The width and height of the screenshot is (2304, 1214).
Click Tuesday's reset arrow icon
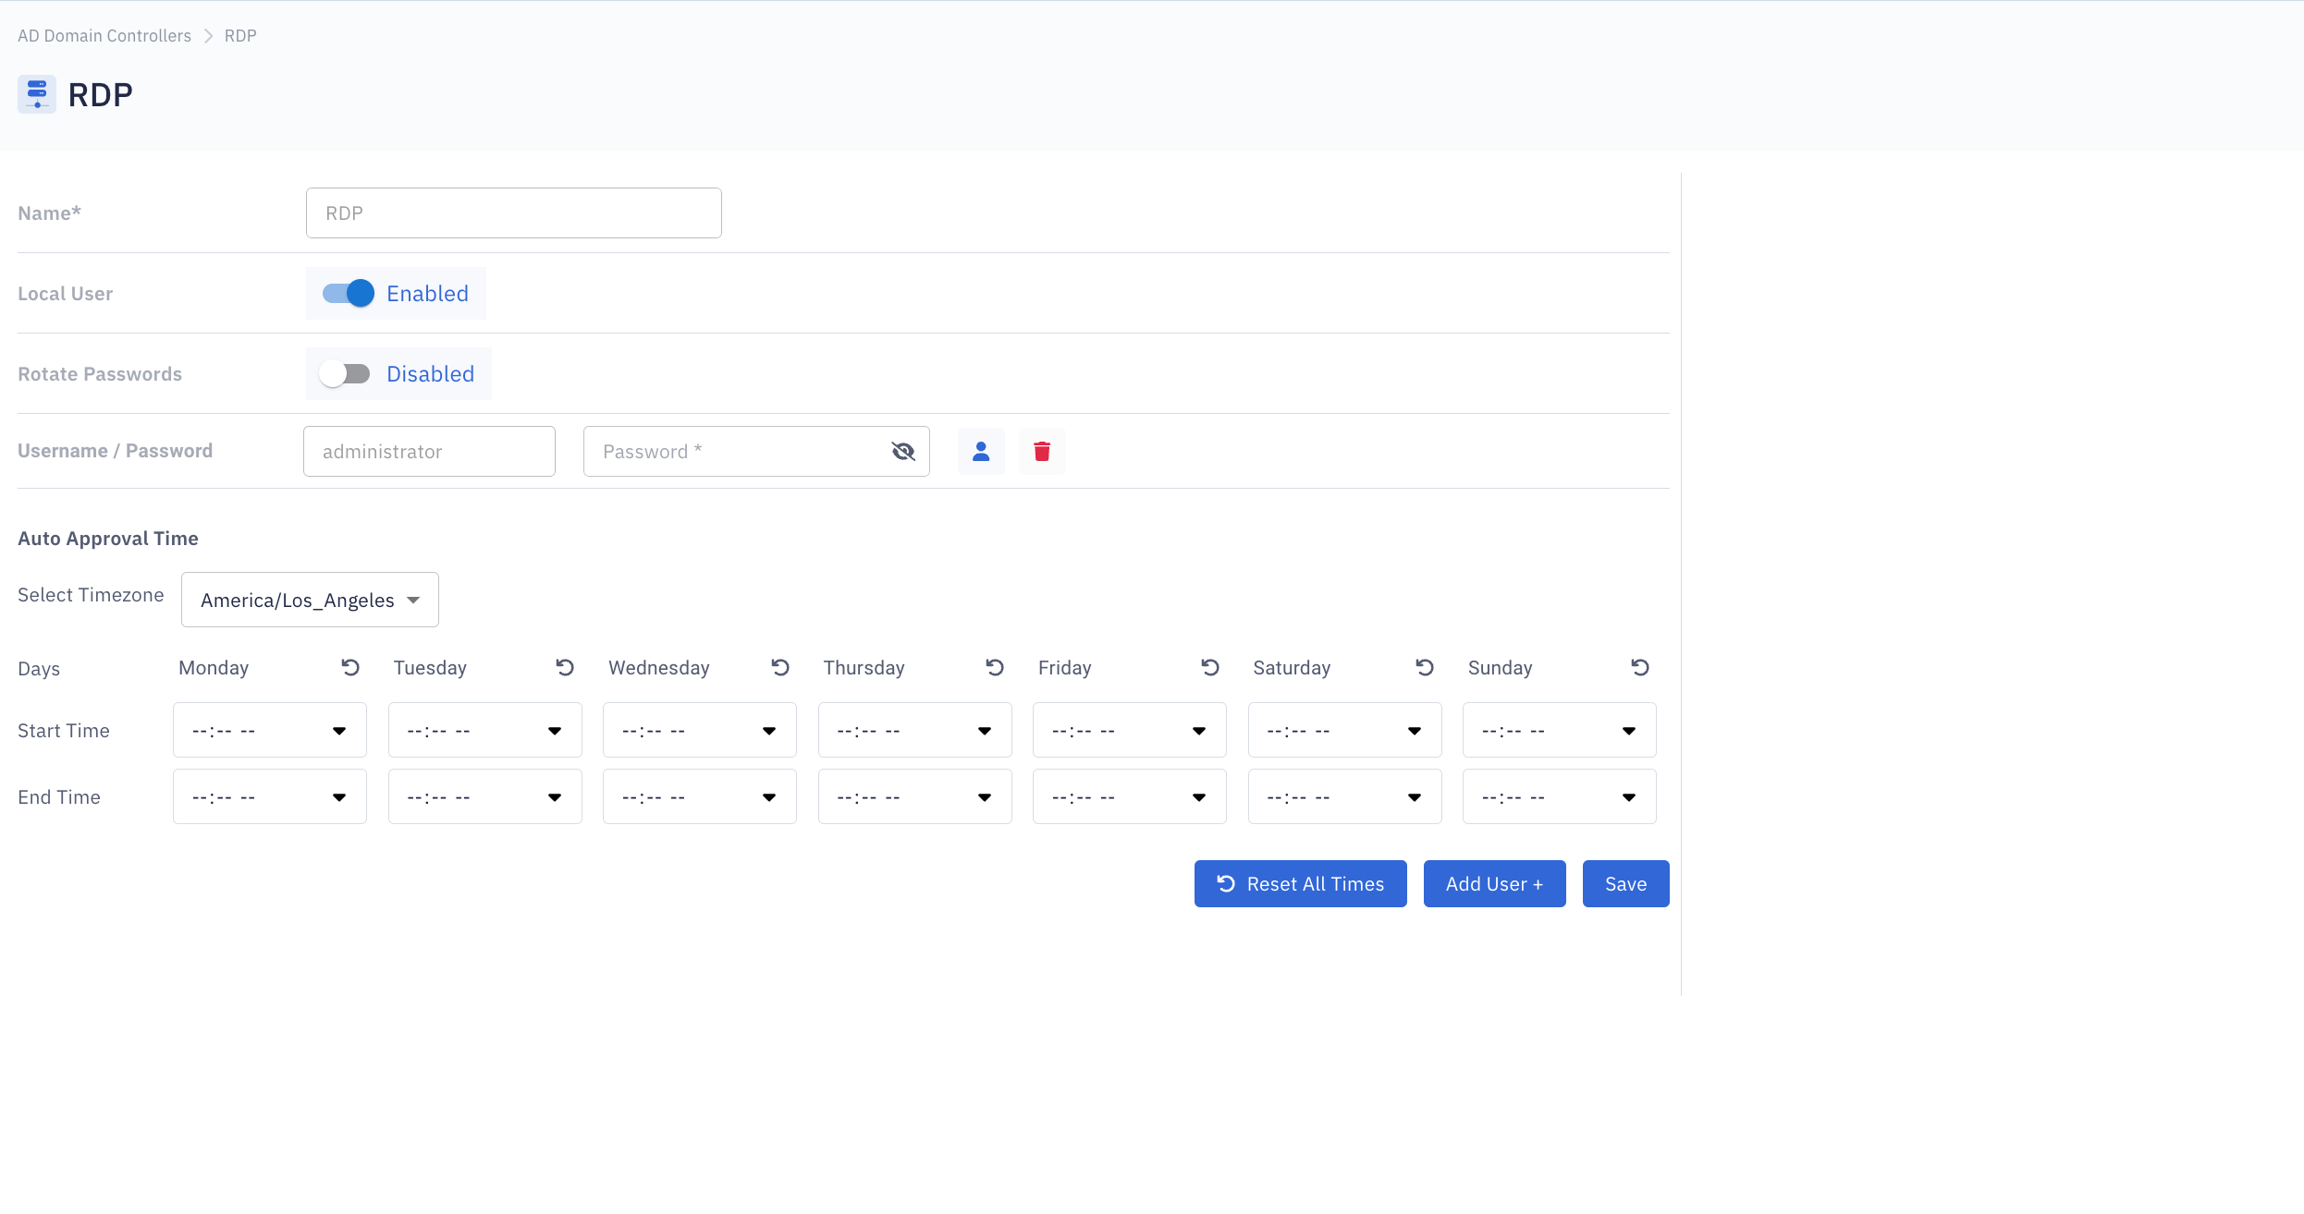tap(565, 667)
